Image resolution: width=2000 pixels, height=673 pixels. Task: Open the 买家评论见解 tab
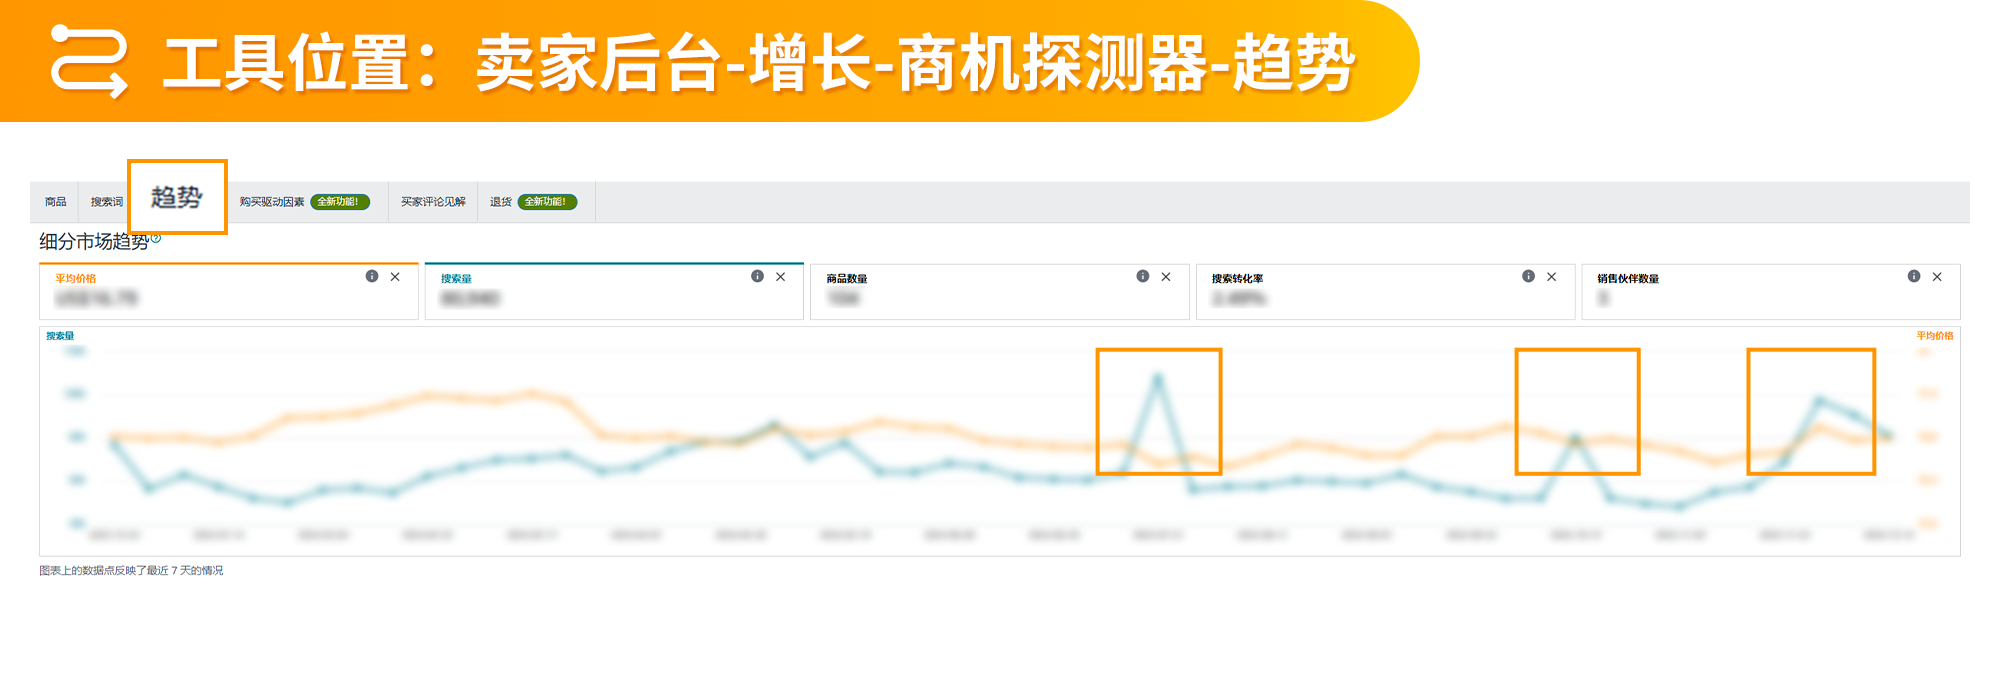[433, 202]
